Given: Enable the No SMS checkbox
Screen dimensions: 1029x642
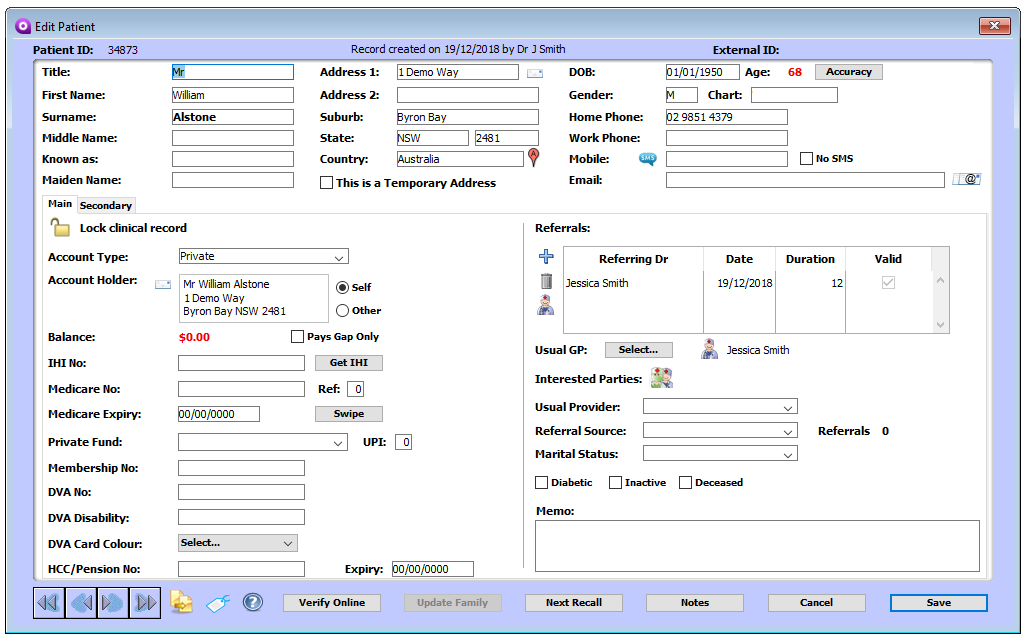Looking at the screenshot, I should tap(807, 159).
